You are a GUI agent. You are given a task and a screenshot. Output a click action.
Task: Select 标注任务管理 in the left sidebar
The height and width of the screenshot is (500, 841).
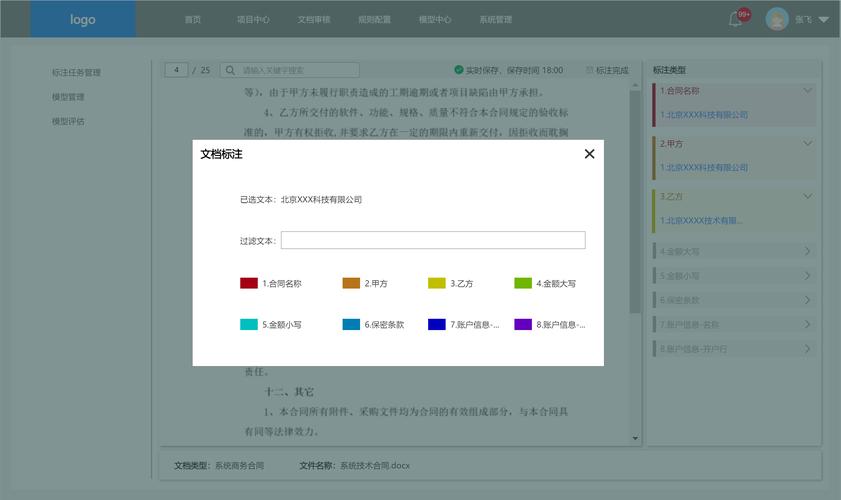click(76, 72)
